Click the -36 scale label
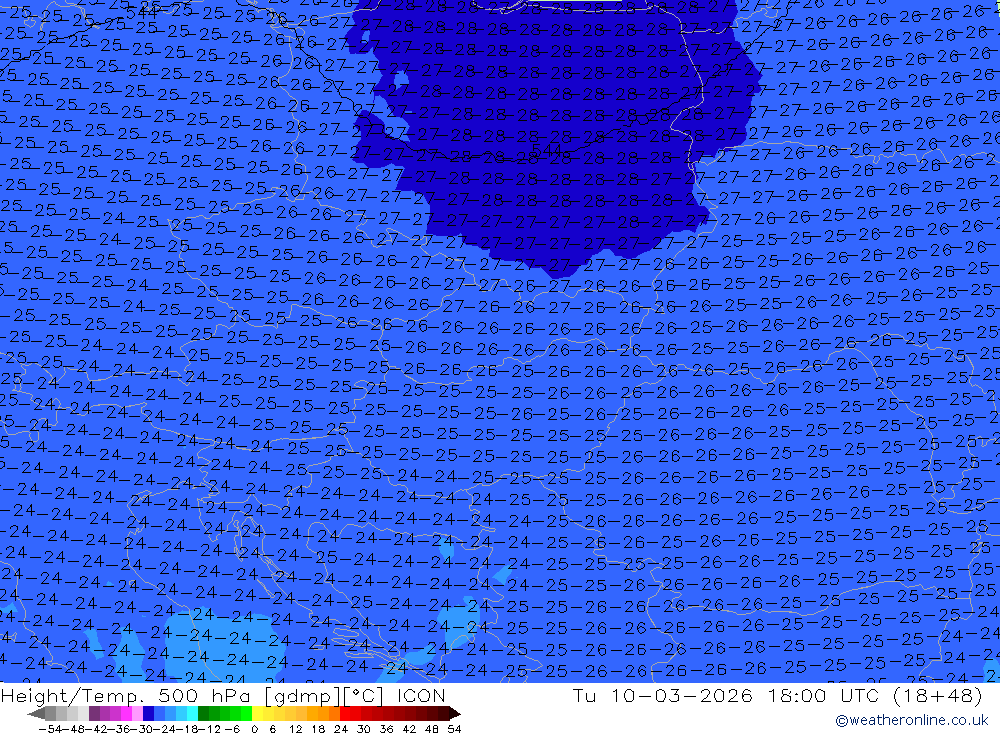 tap(120, 729)
